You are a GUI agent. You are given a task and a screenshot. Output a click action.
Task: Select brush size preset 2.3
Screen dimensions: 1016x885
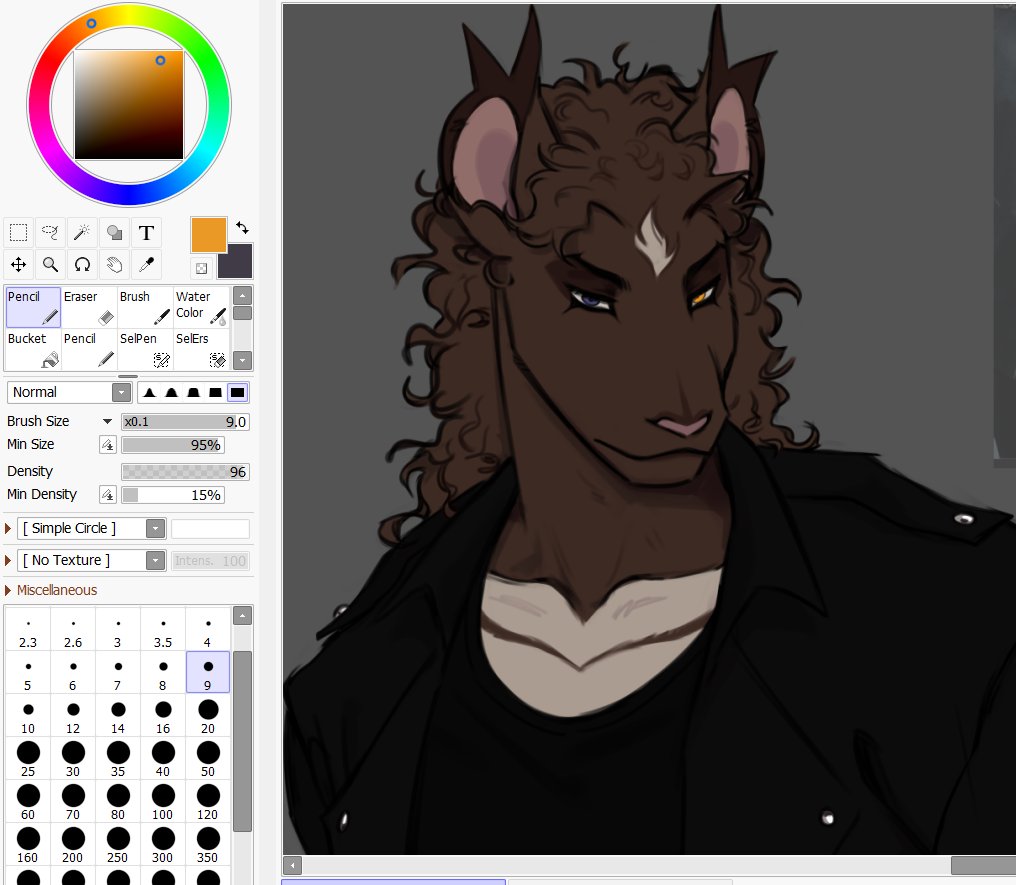pyautogui.click(x=28, y=630)
